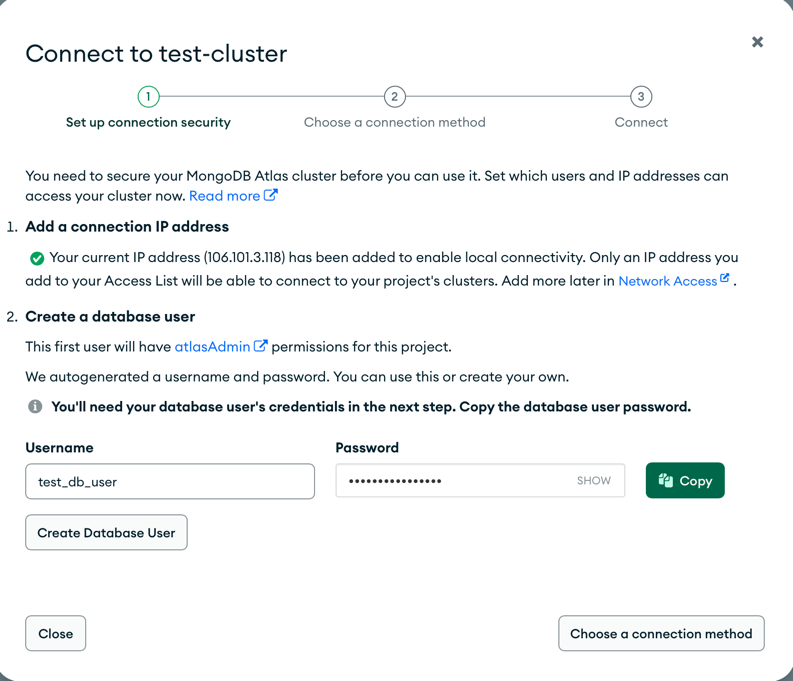The width and height of the screenshot is (793, 681).
Task: Click the step 3 circle icon
Action: 641,97
